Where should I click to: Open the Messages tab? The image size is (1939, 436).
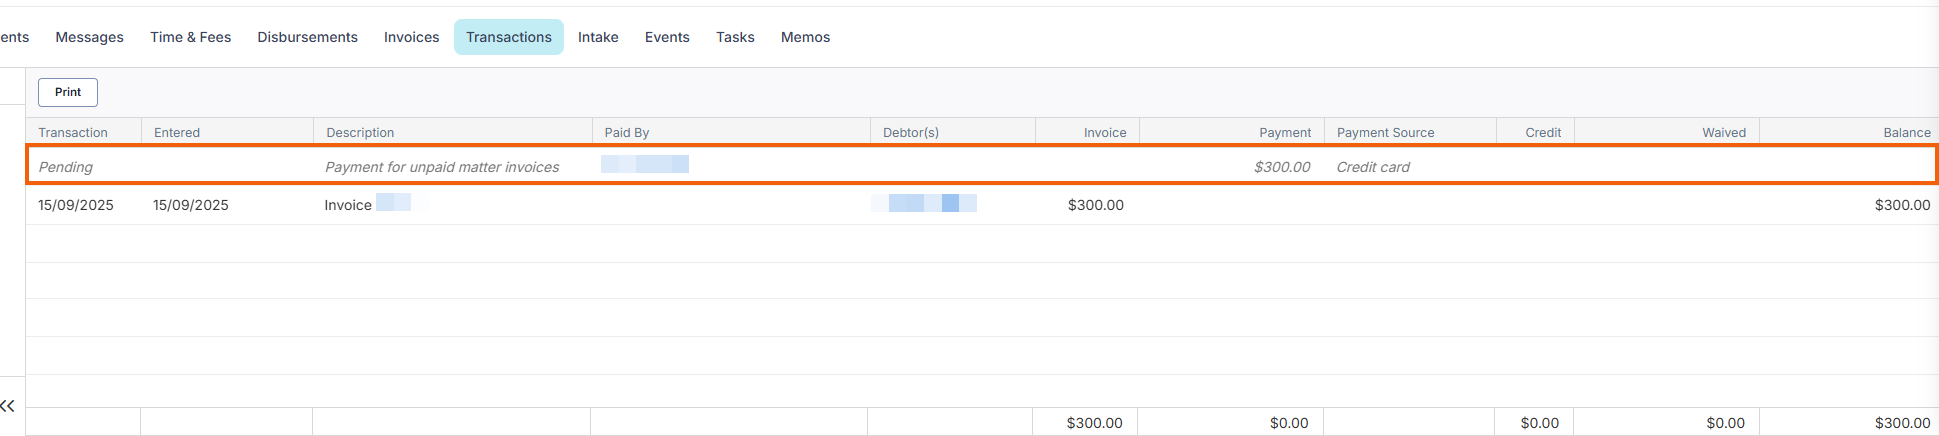pyautogui.click(x=89, y=37)
